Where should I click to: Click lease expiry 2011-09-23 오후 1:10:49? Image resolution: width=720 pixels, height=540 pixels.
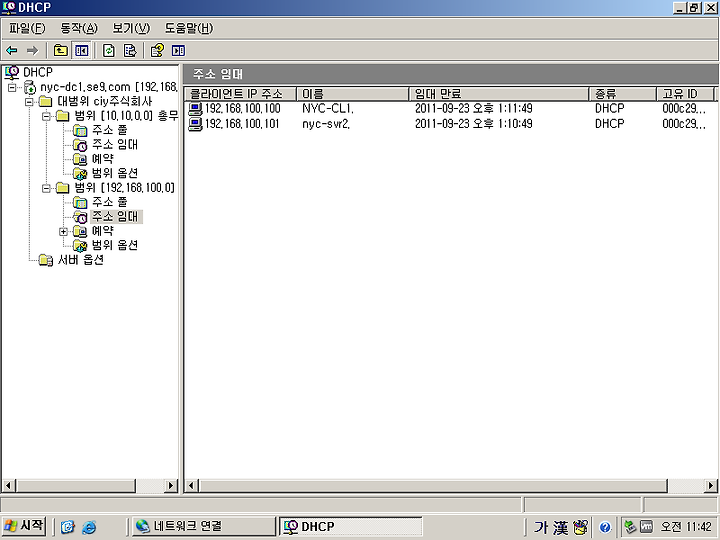[x=473, y=124]
